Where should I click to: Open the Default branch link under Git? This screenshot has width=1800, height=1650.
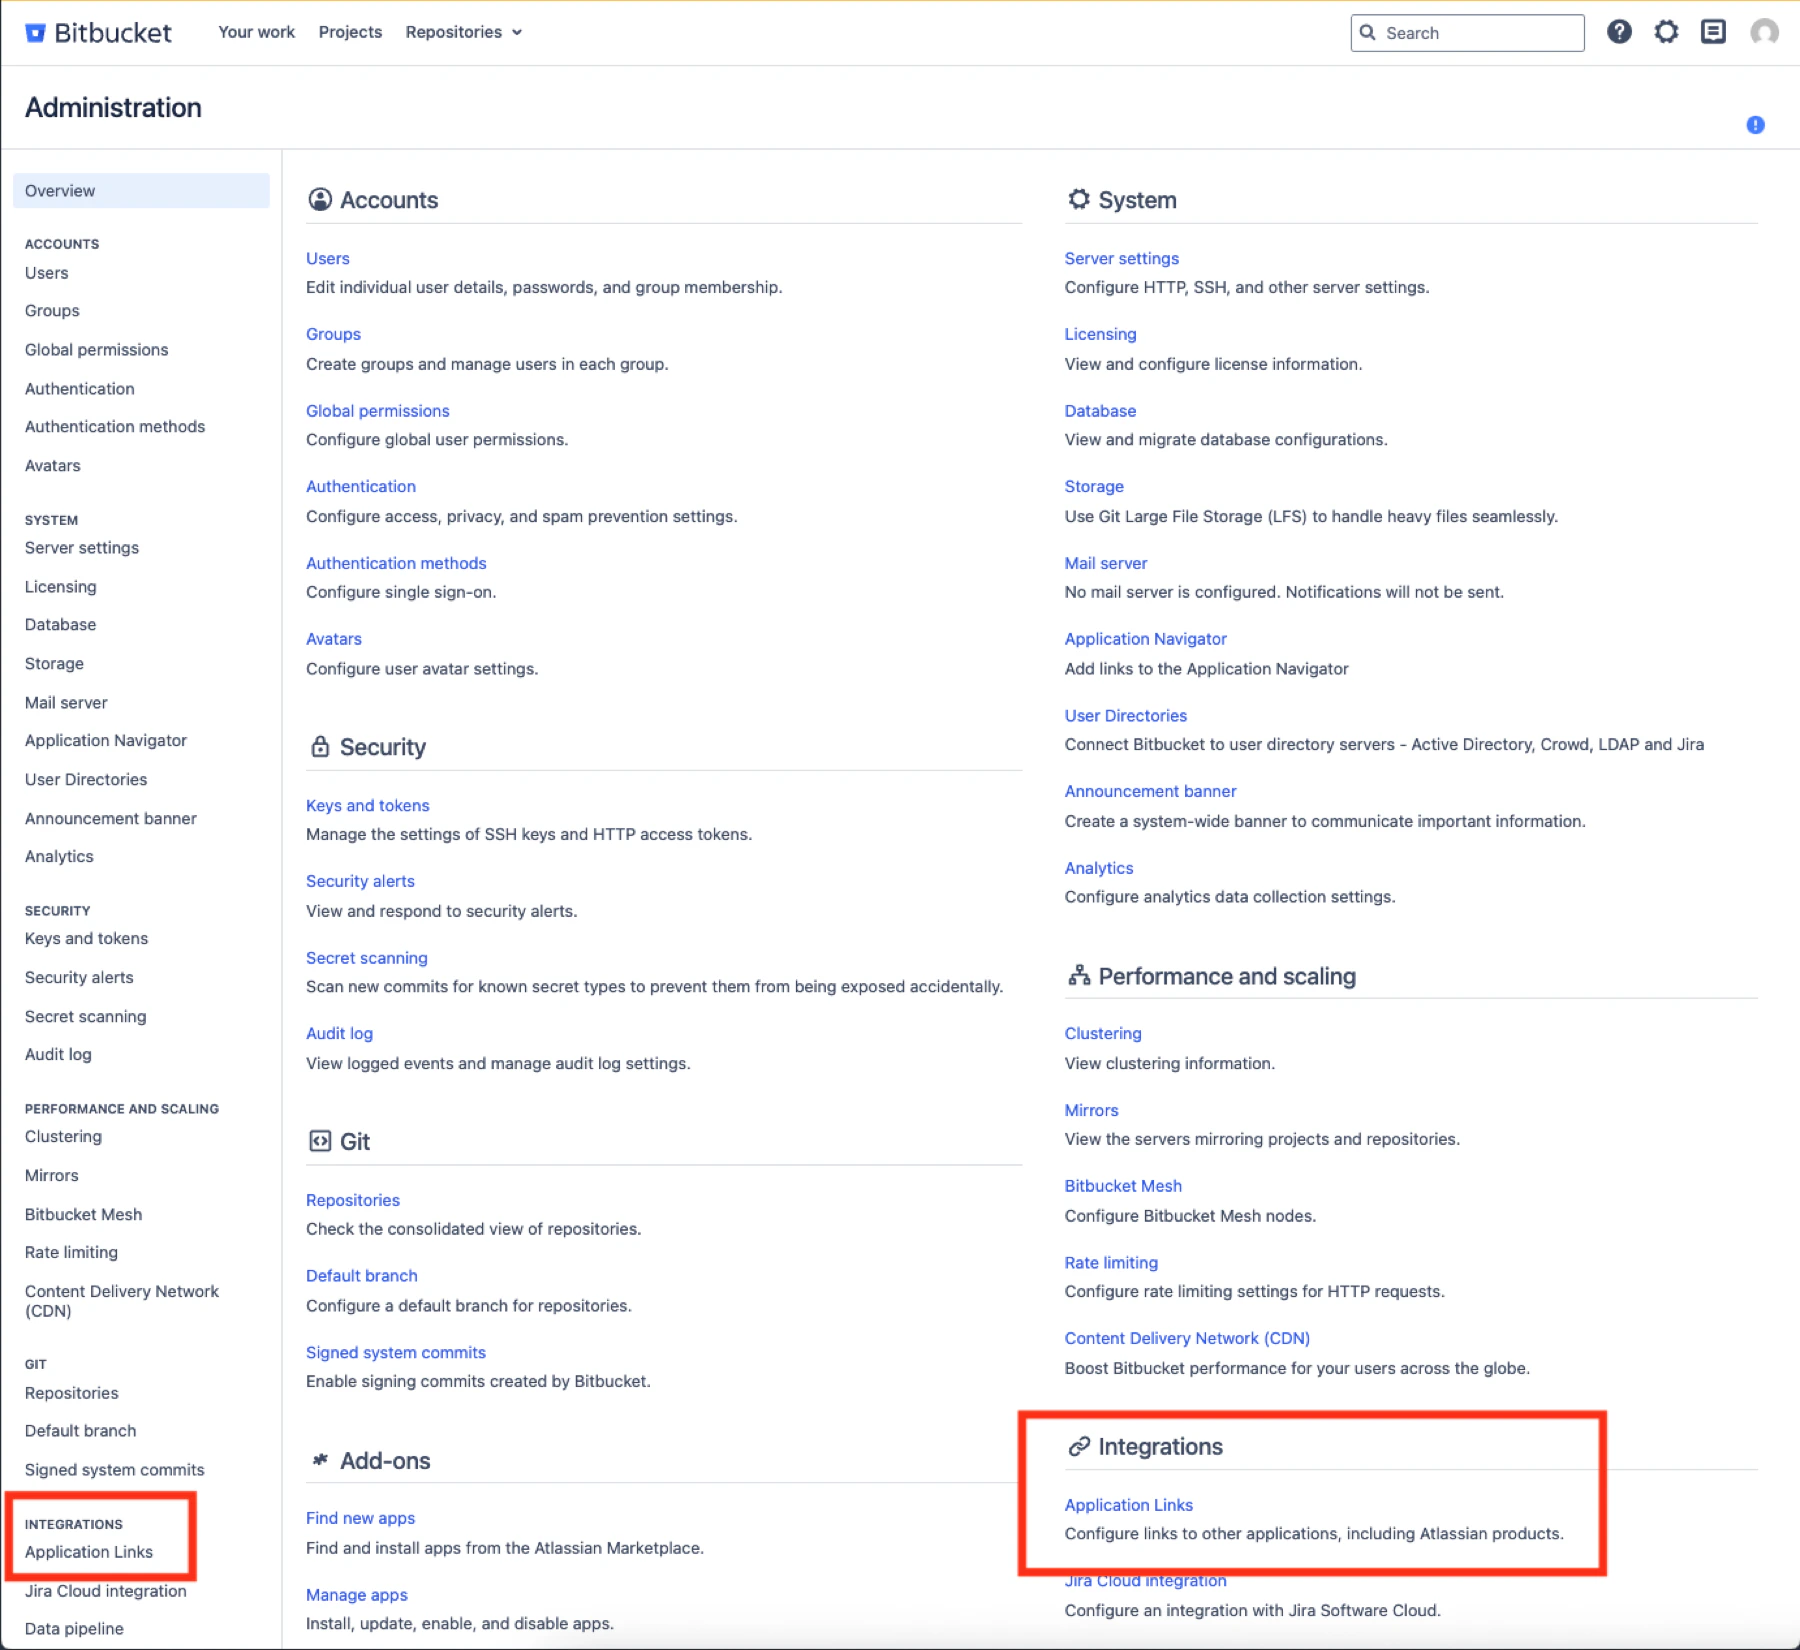coord(361,1276)
